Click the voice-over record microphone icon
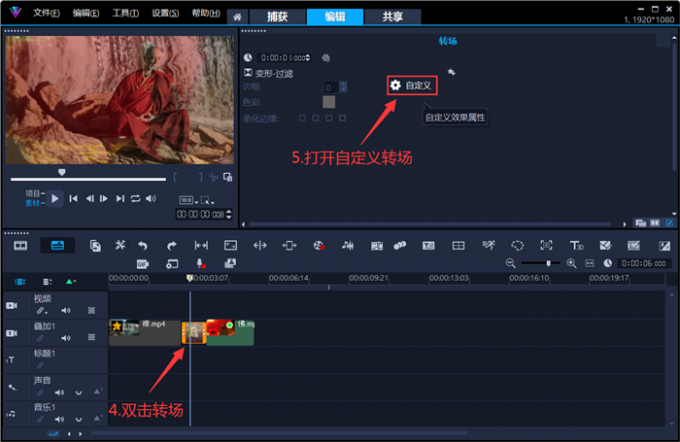Viewport: 680px width, 442px height. click(201, 264)
